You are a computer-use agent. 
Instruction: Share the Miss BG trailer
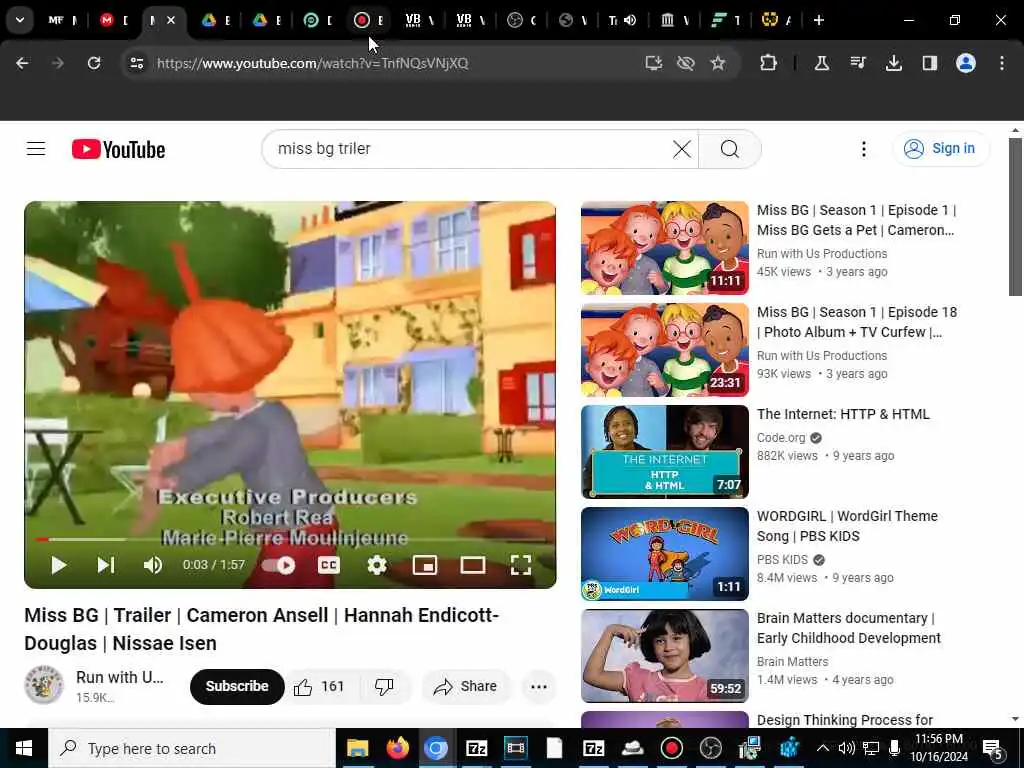click(x=466, y=686)
